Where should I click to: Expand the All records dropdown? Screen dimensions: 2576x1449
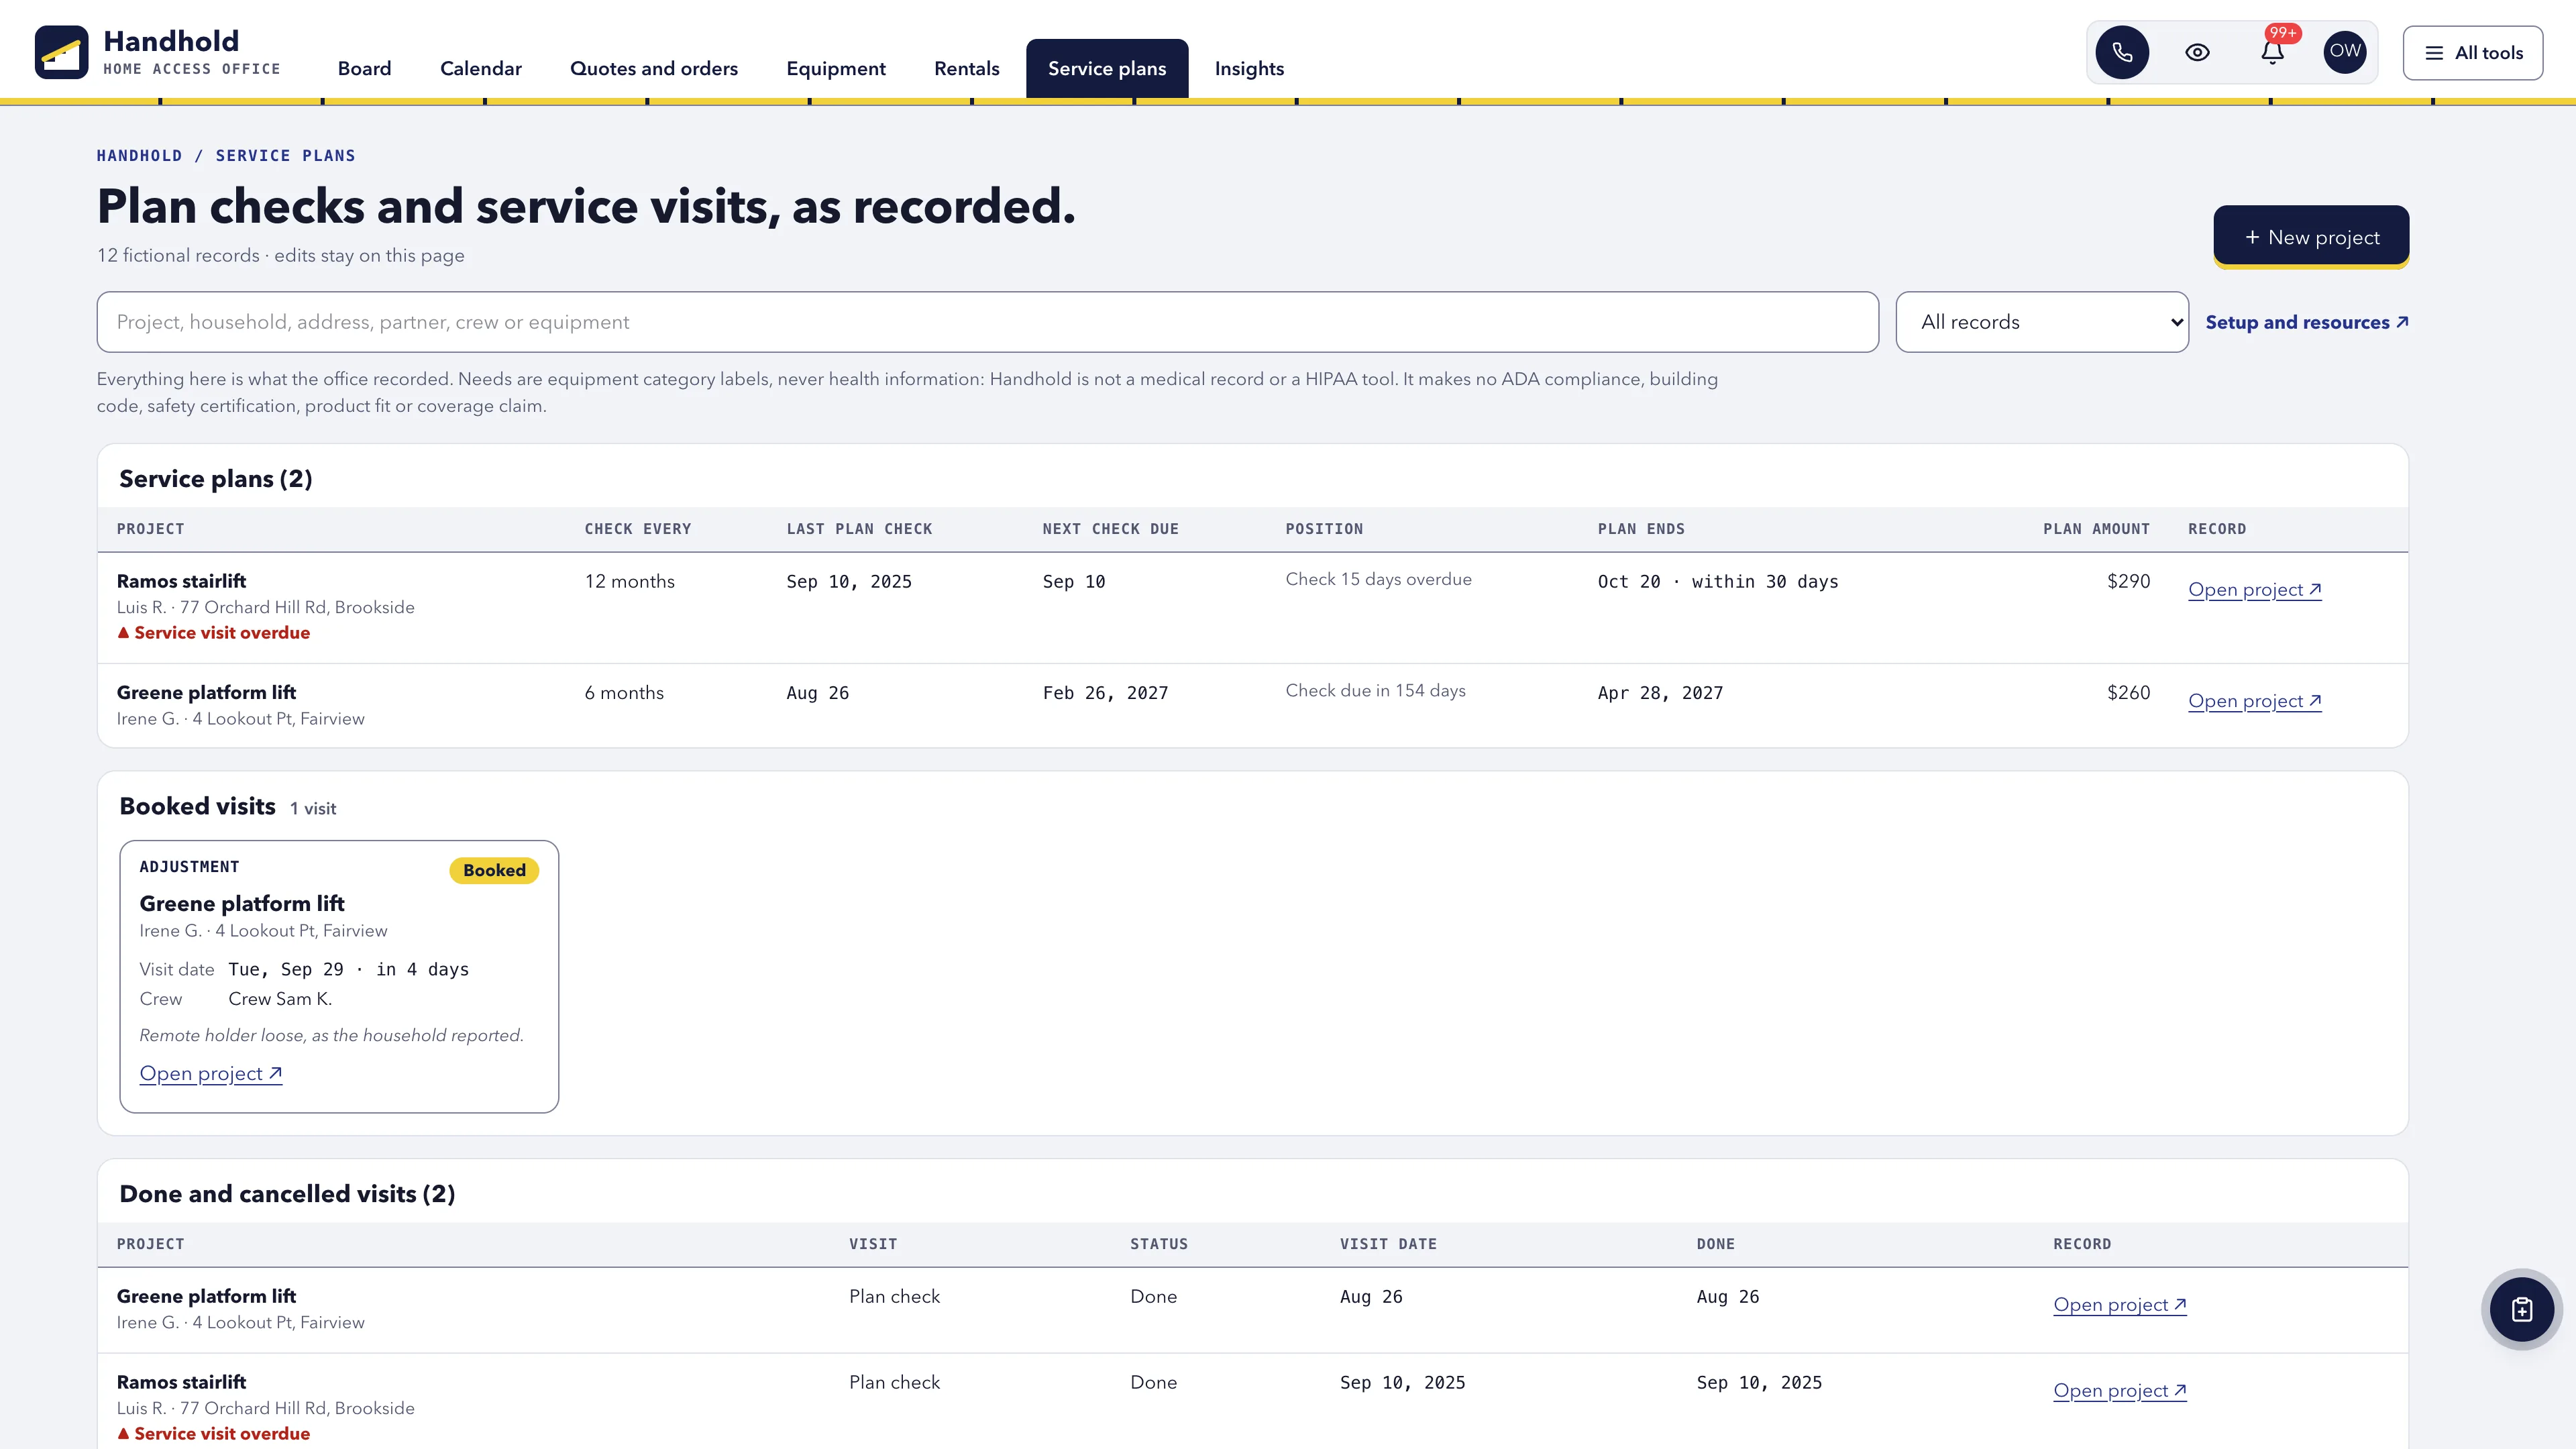point(2042,322)
